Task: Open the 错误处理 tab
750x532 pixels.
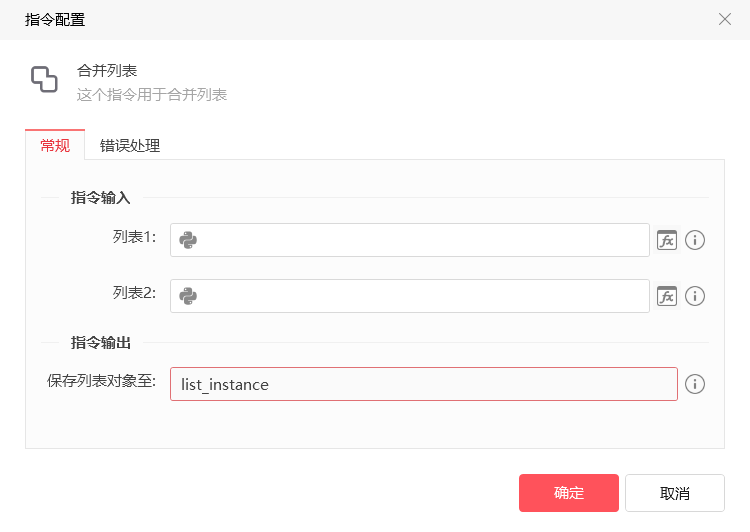Action: point(130,146)
